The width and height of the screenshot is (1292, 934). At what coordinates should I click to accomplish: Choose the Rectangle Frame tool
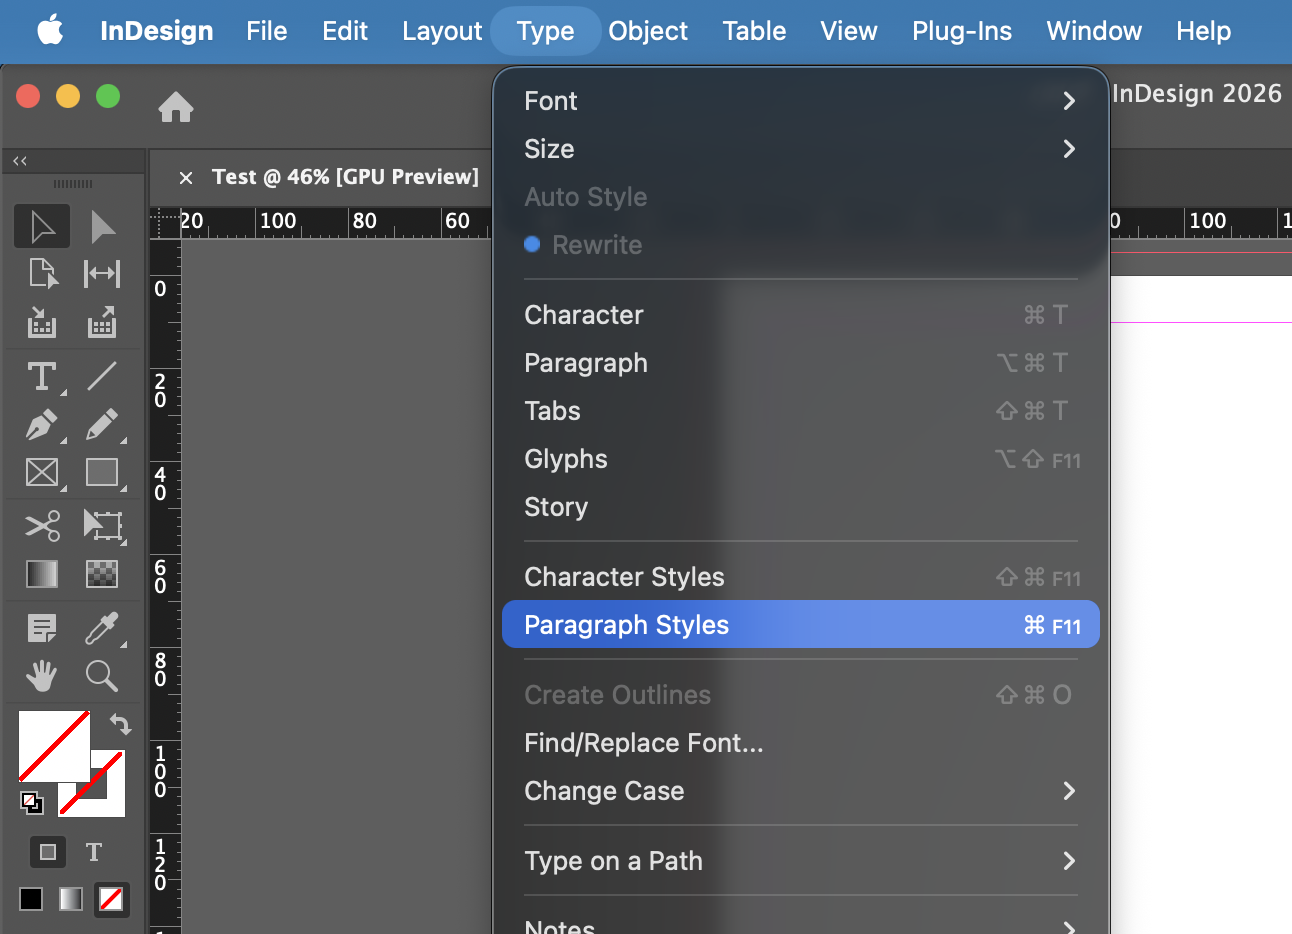tap(42, 472)
